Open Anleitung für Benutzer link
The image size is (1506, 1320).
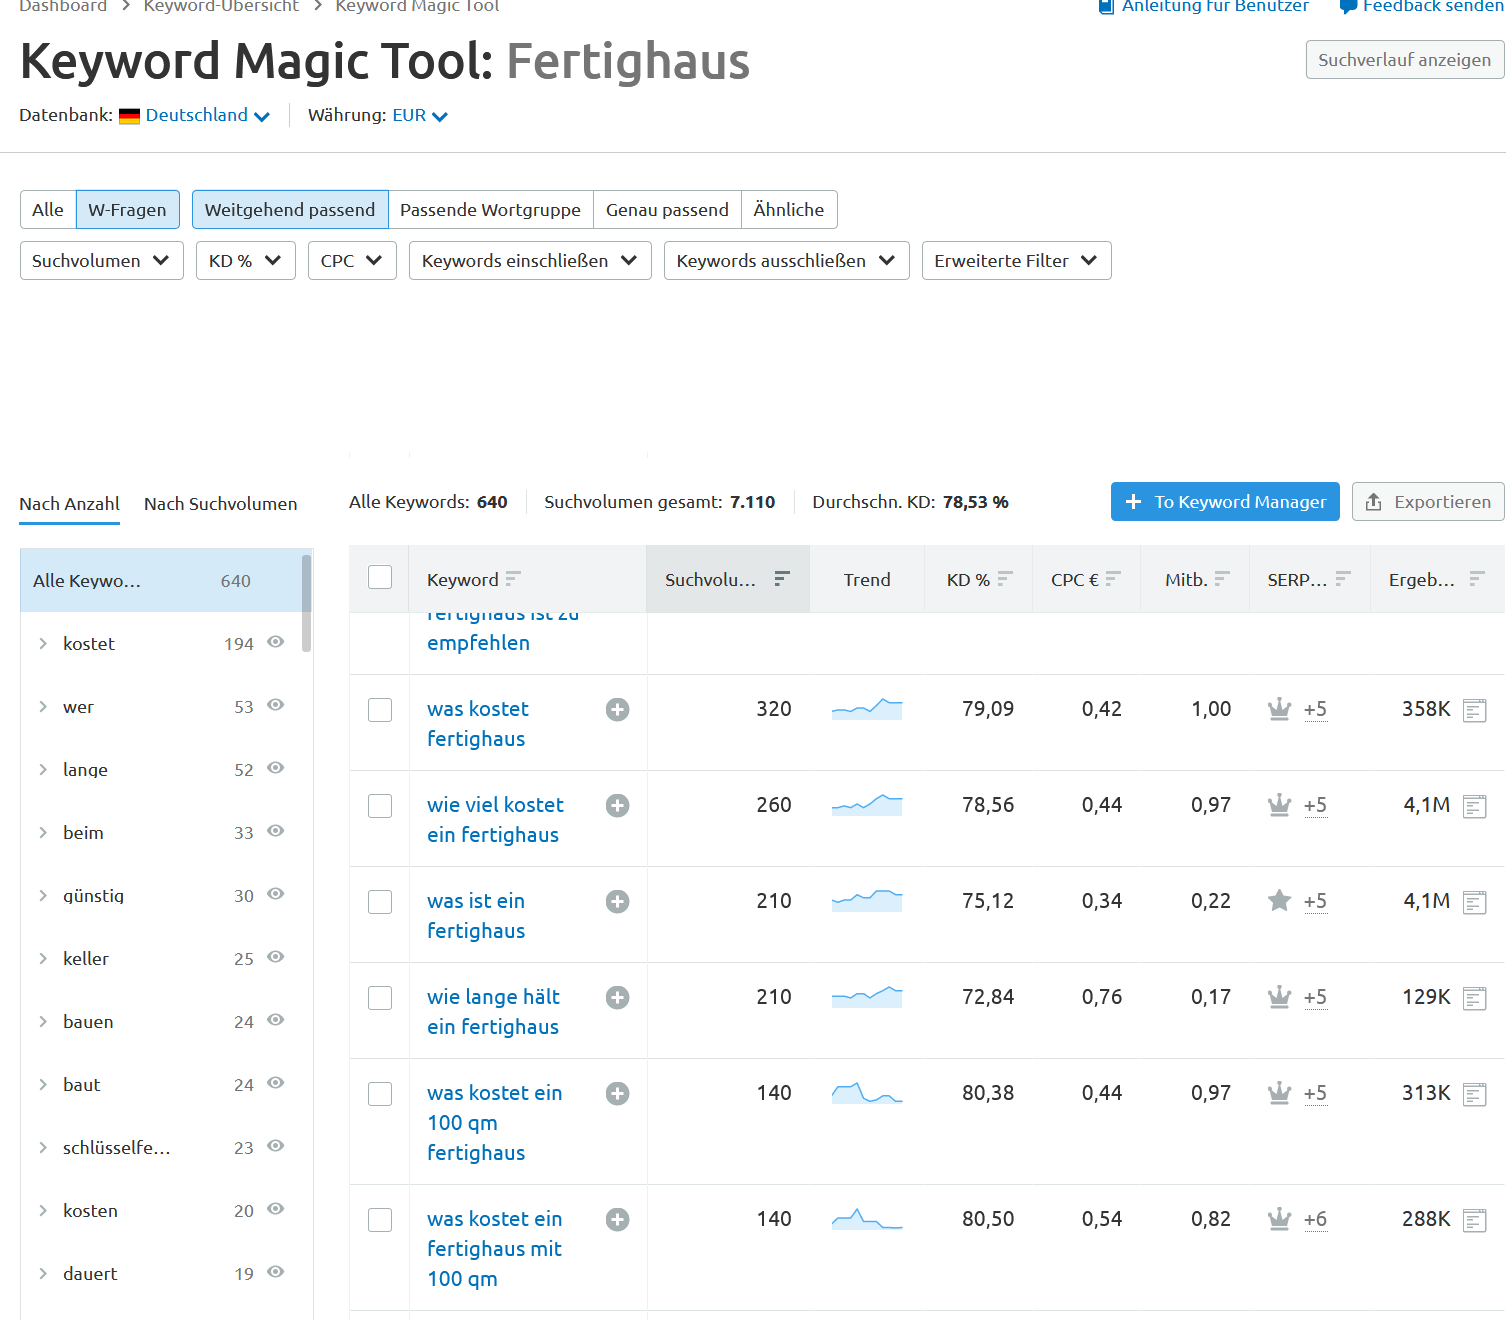tap(1215, 6)
